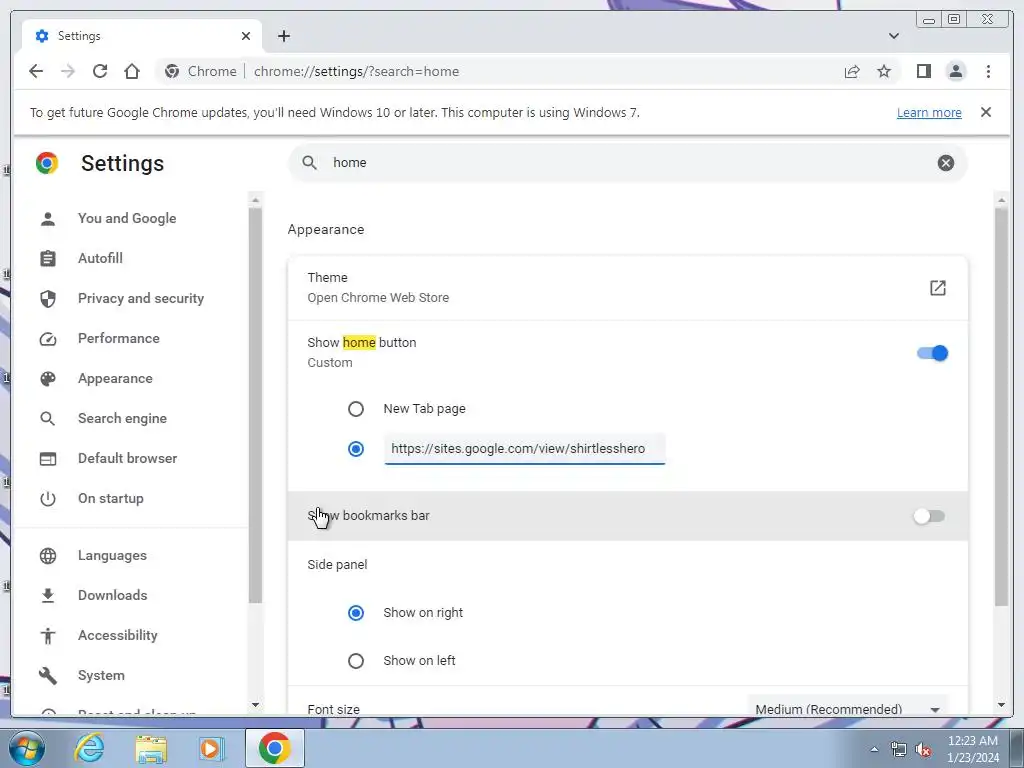Viewport: 1024px width, 768px height.
Task: Open On startup settings
Action: click(110, 498)
